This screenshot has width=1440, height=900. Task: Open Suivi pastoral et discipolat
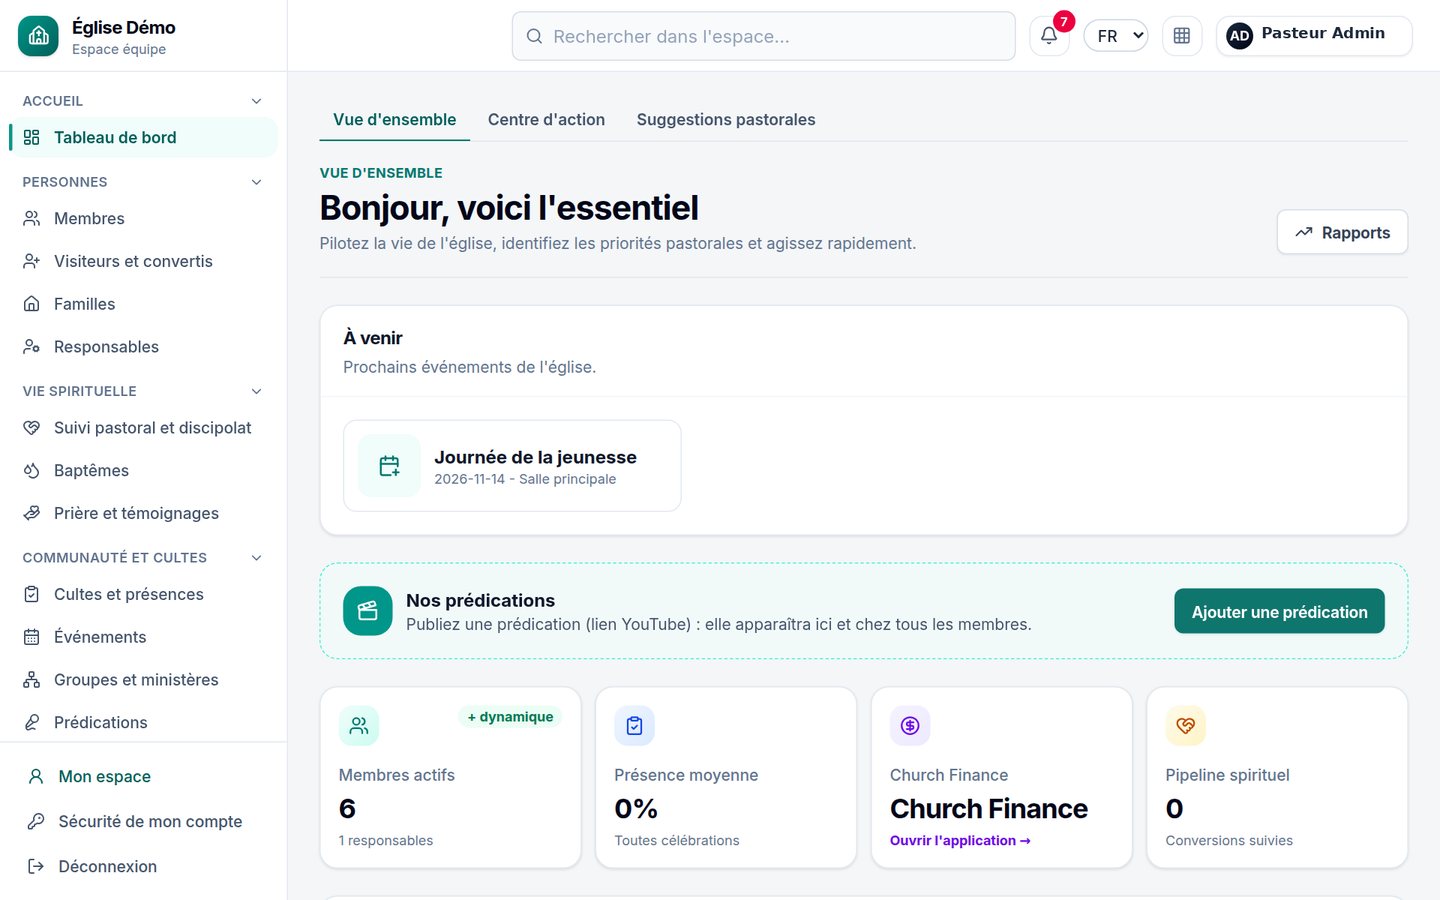143,428
